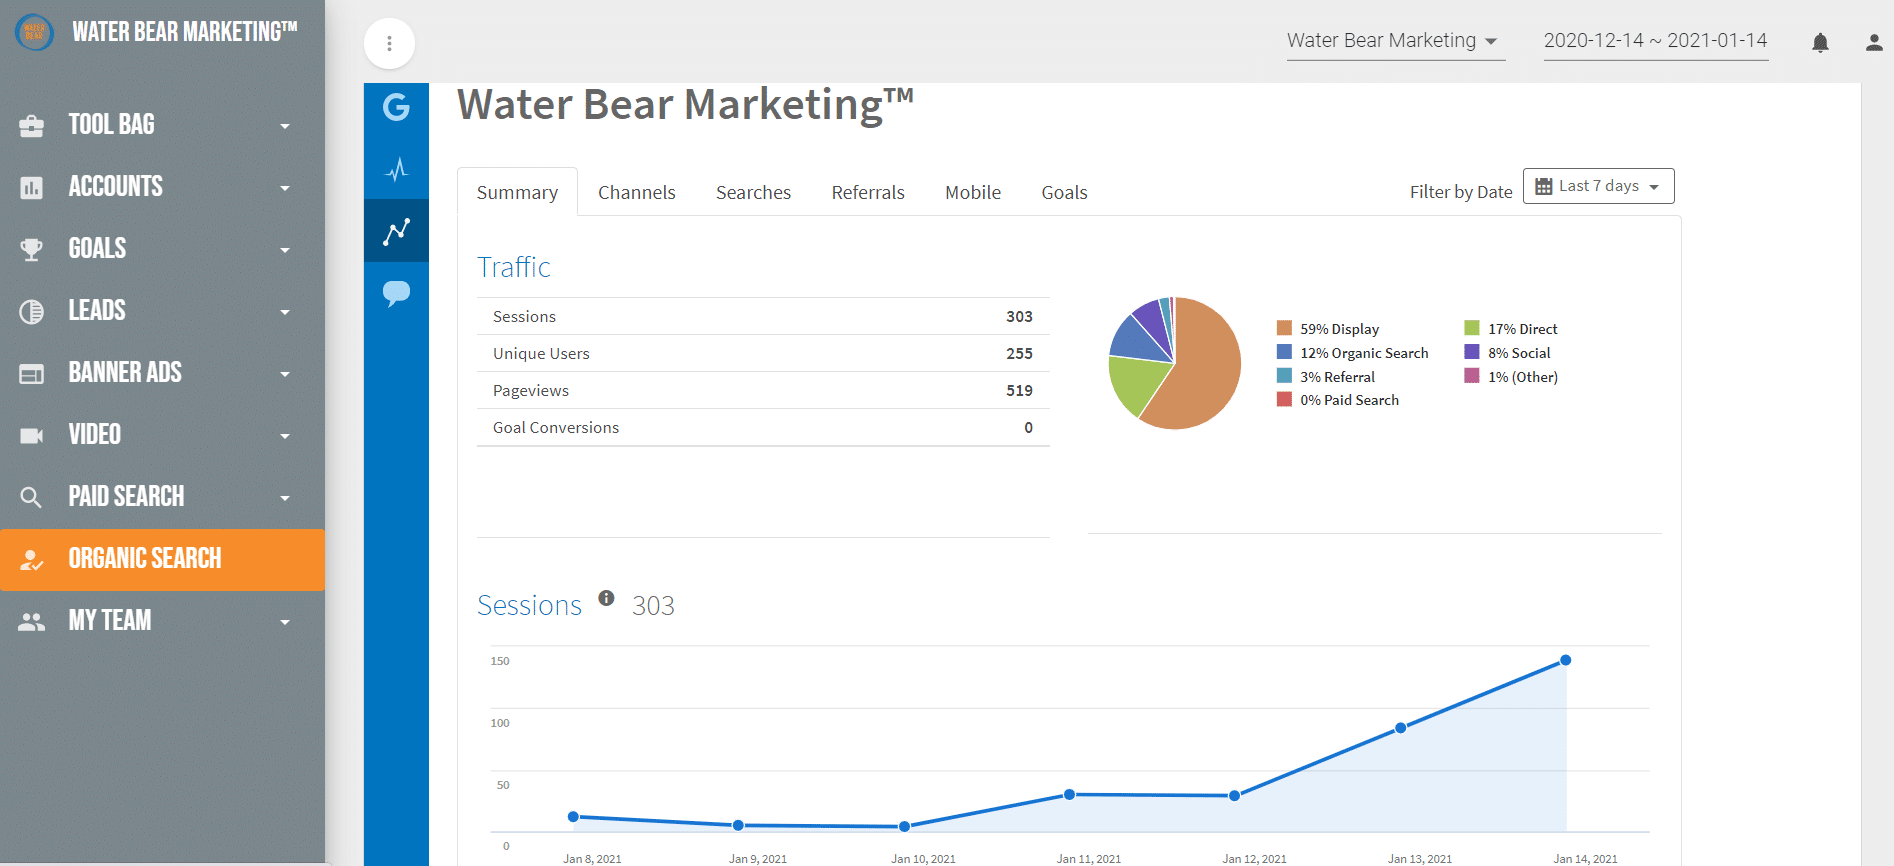Open My Team in the sidebar
The image size is (1894, 866).
point(162,621)
